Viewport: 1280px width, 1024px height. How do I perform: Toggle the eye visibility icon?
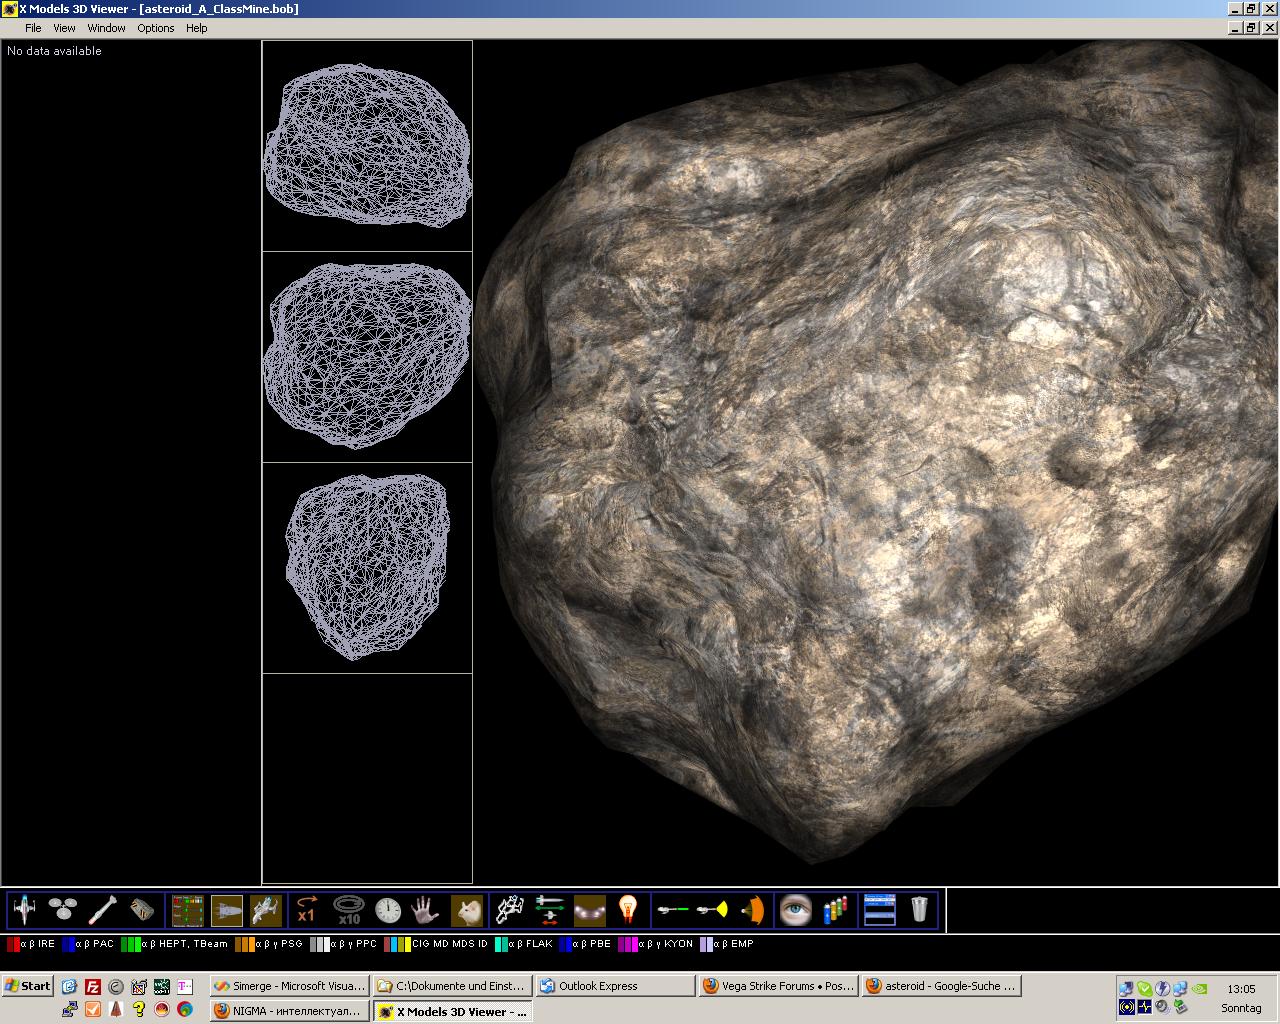[x=796, y=910]
